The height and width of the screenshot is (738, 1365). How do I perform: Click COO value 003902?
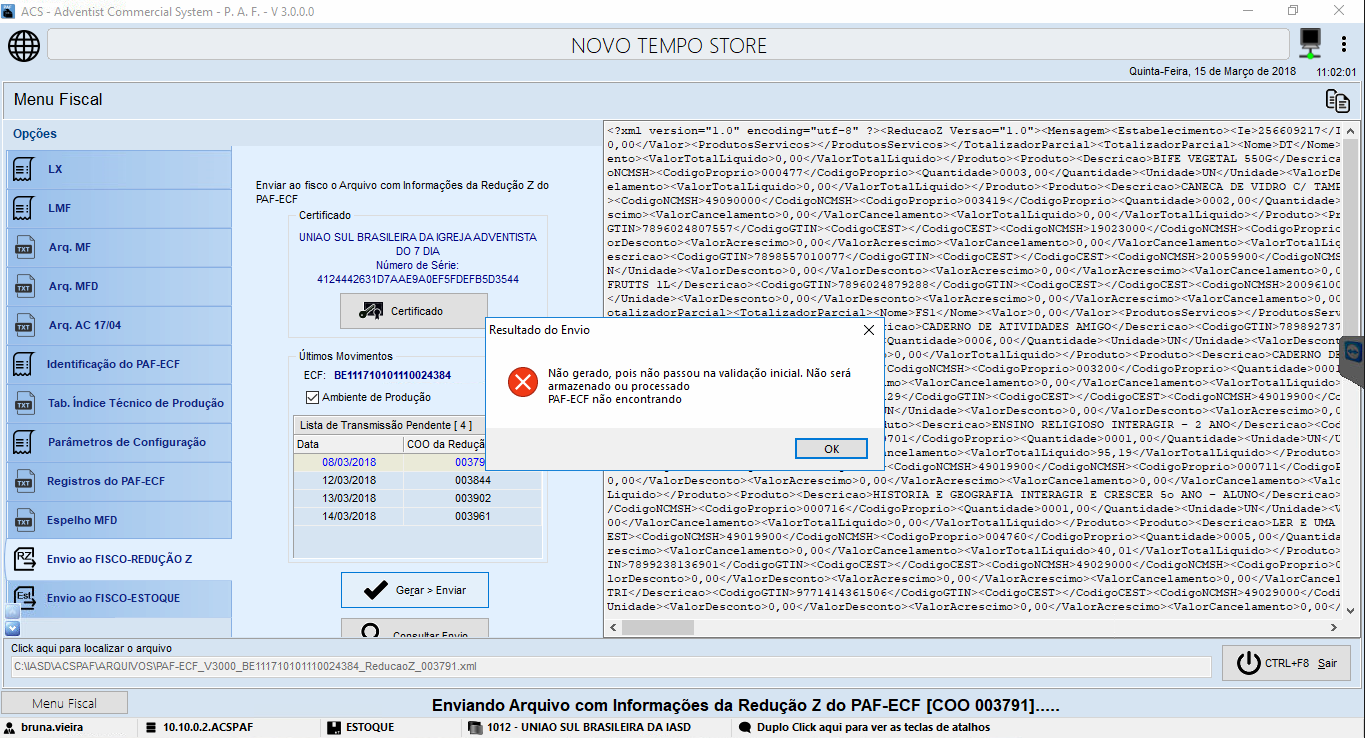(472, 498)
